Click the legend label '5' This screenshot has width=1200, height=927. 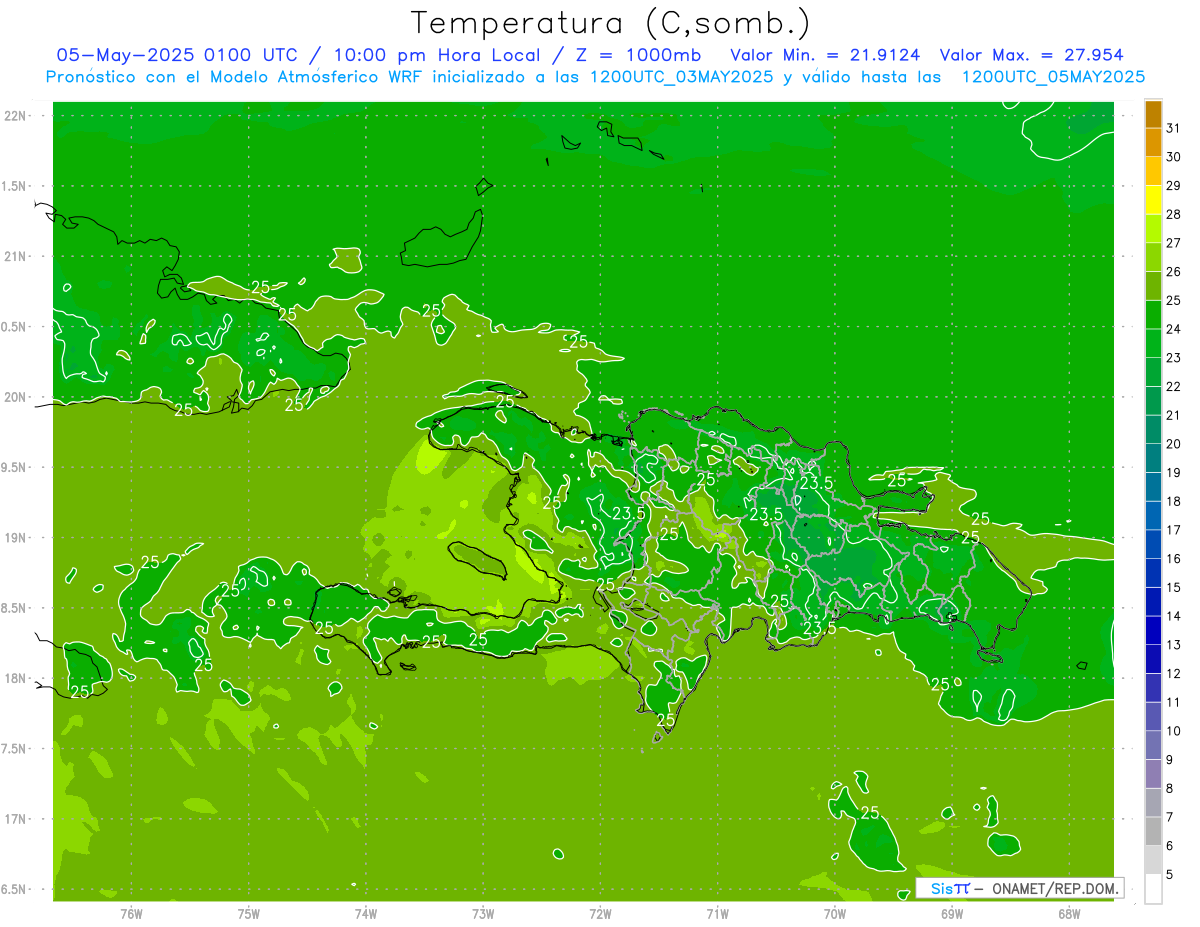[1169, 874]
